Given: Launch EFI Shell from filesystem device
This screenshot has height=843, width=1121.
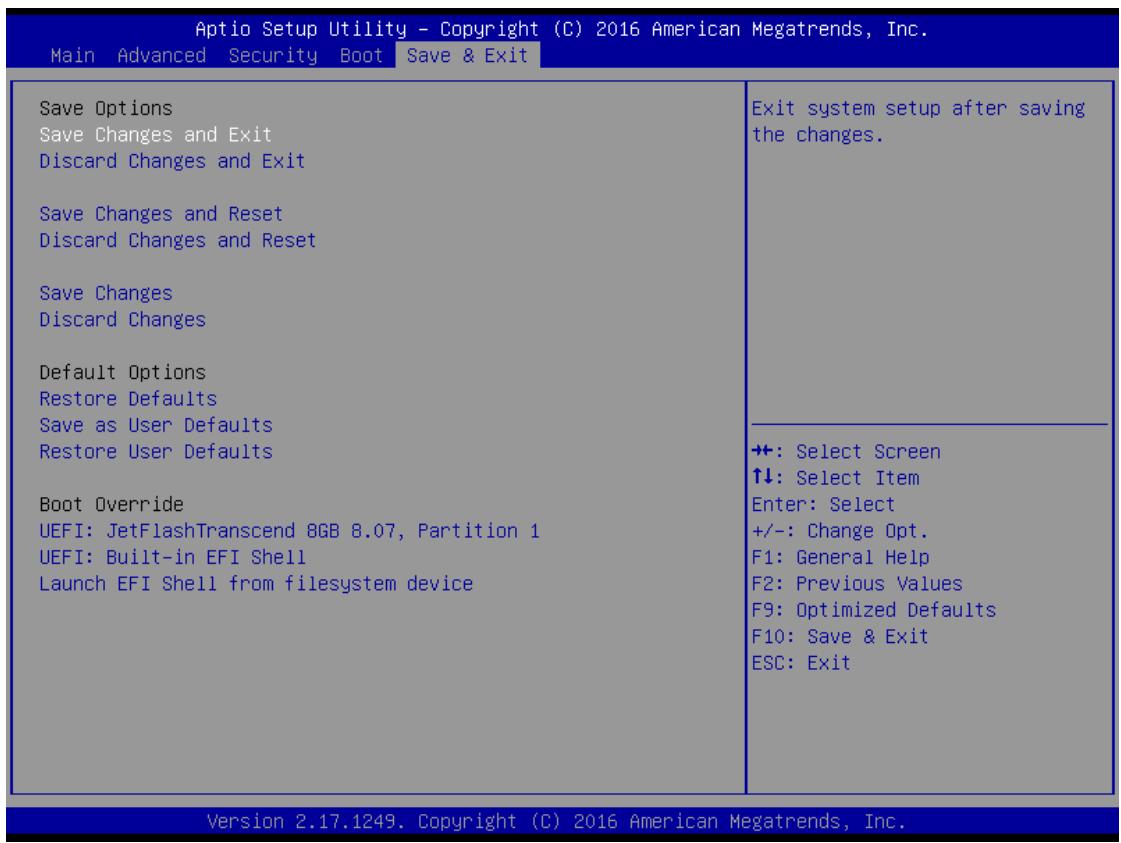Looking at the screenshot, I should (x=256, y=583).
